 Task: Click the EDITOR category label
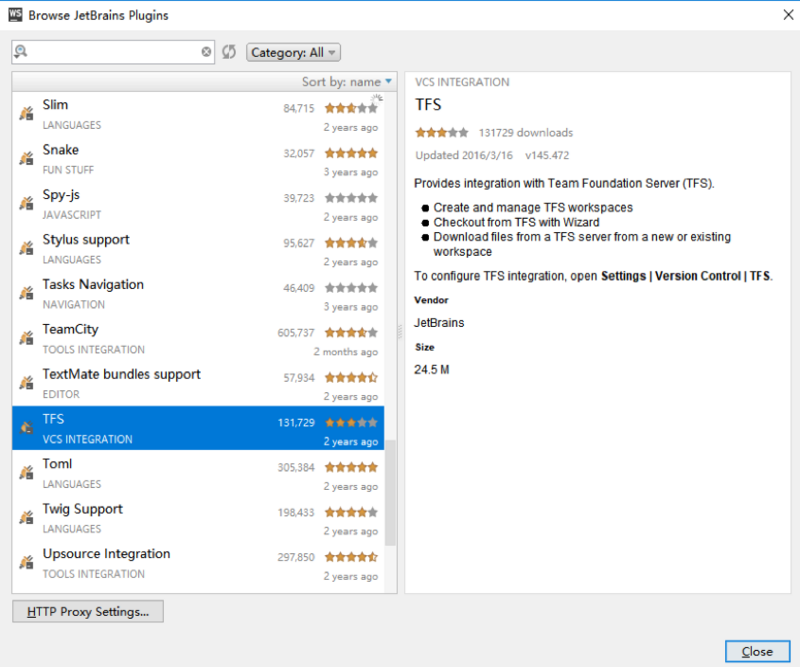[x=61, y=394]
